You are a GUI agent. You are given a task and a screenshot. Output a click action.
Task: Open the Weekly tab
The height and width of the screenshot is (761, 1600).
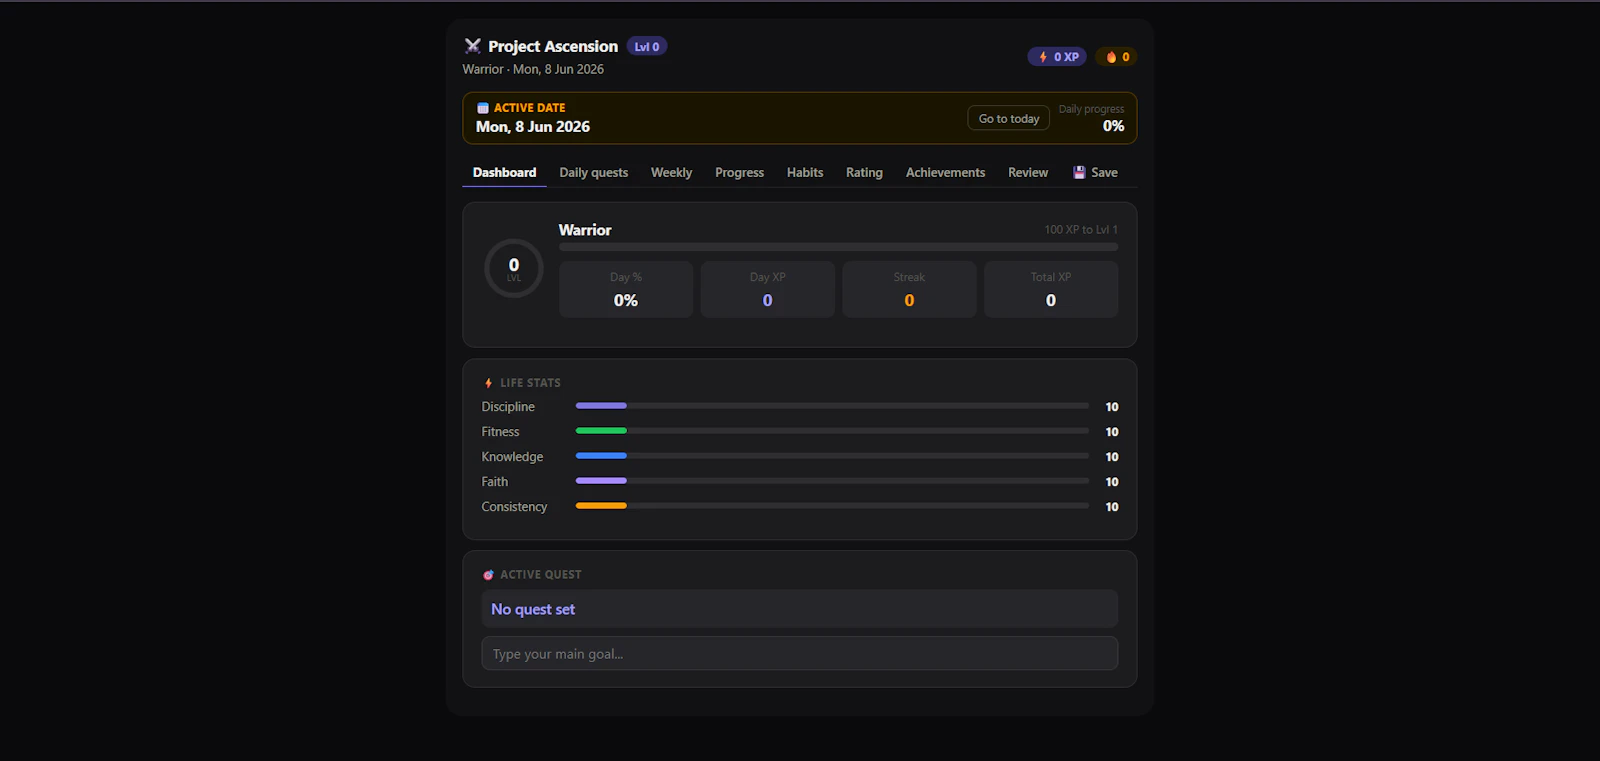point(671,172)
